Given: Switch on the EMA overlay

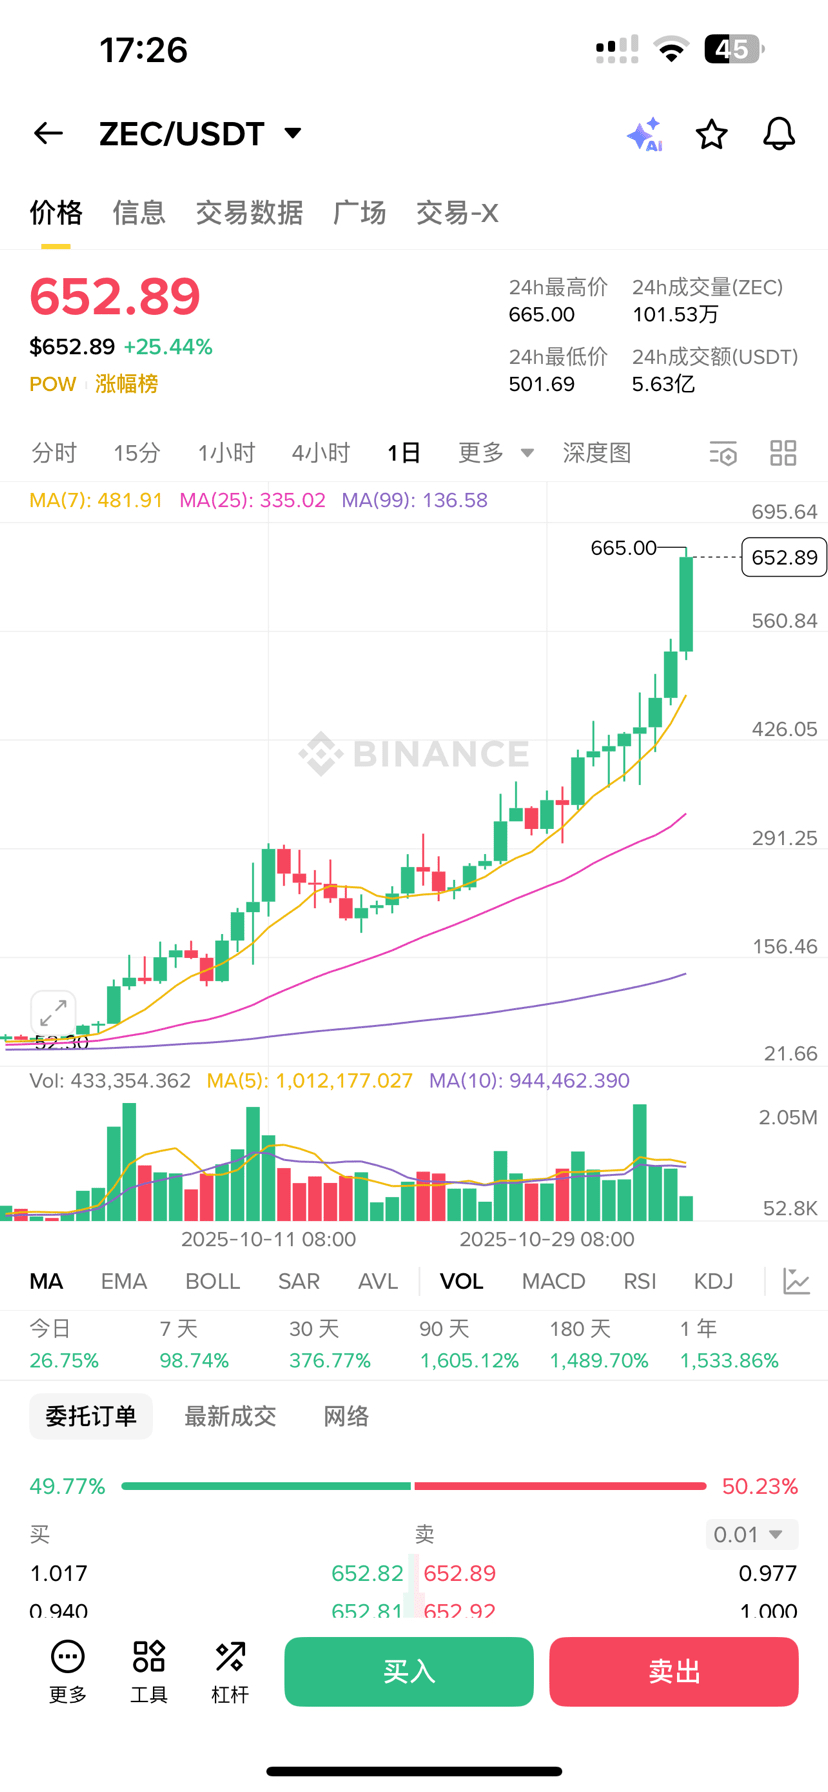Looking at the screenshot, I should coord(124,1281).
